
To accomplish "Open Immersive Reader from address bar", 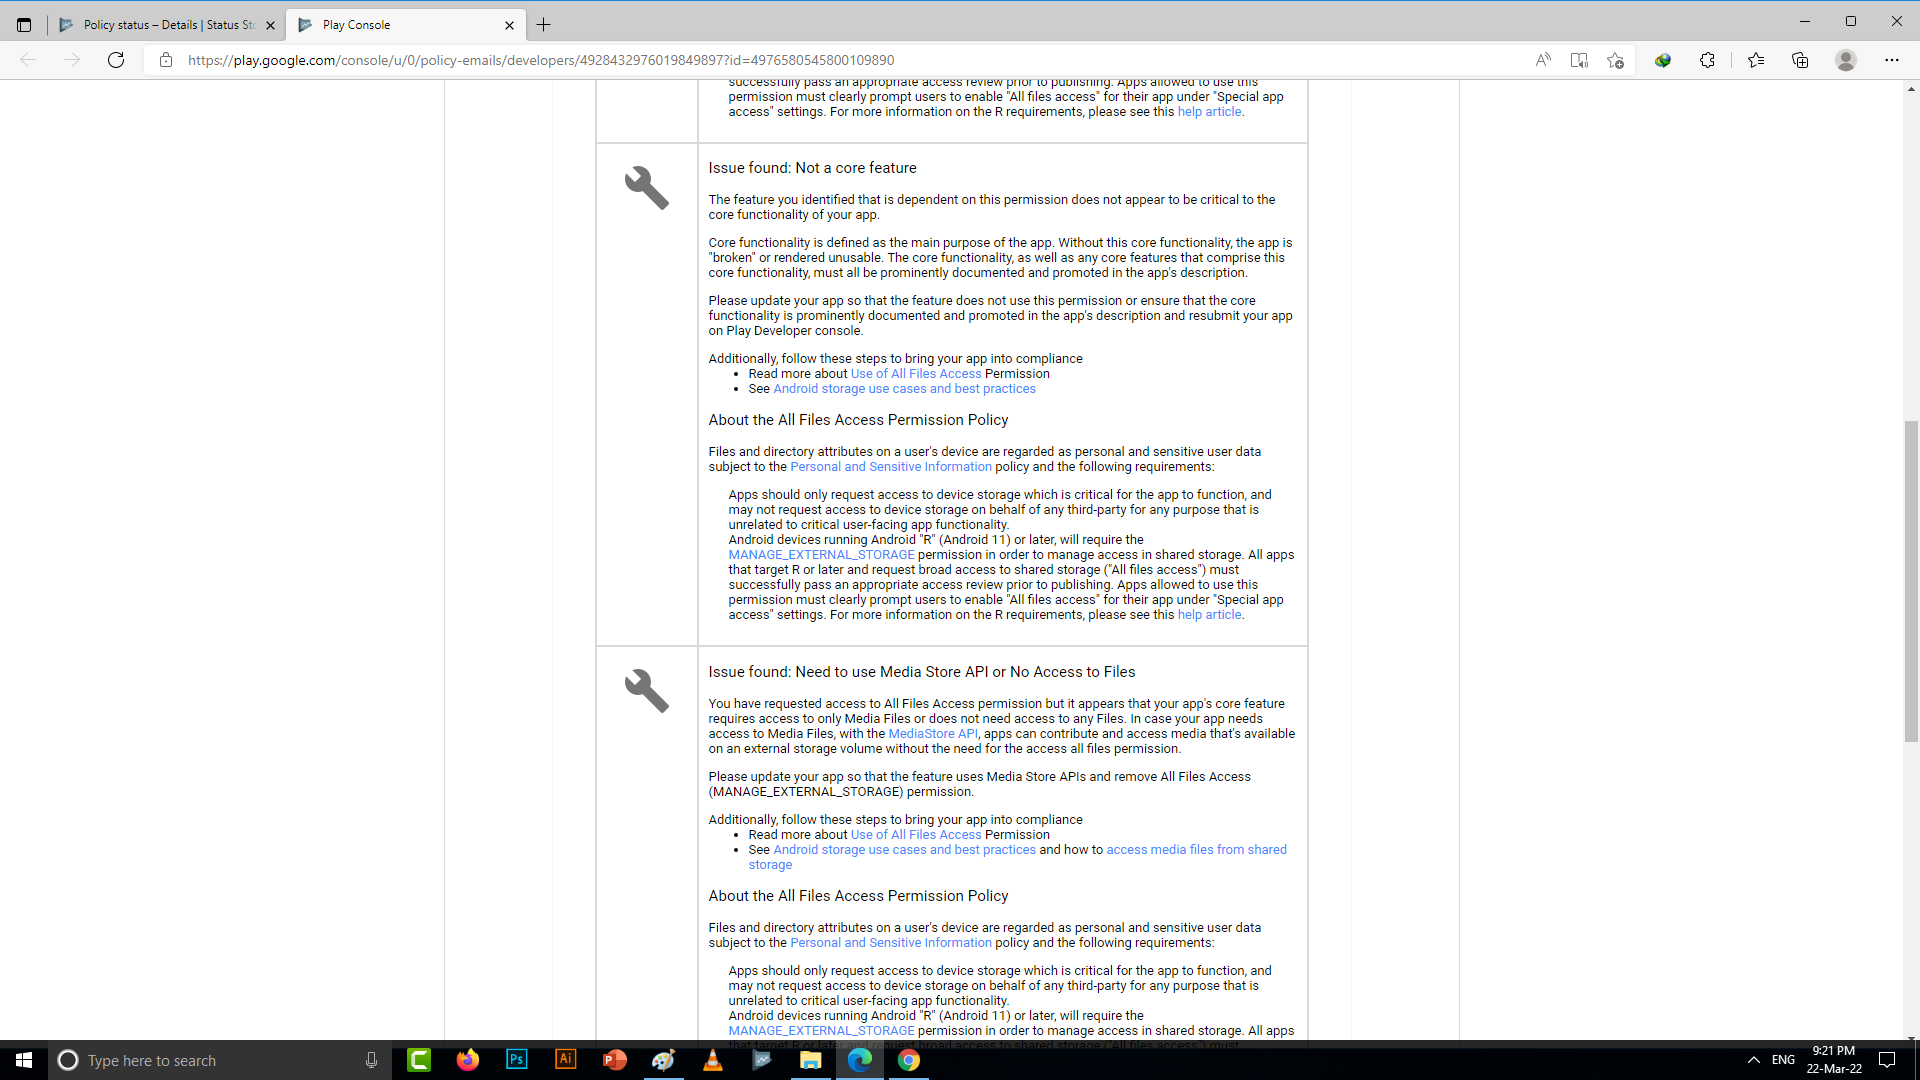I will pos(1579,60).
